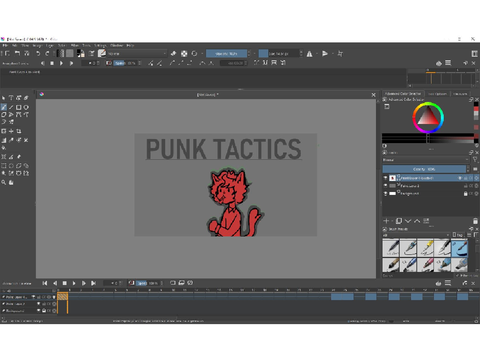480x360 pixels.
Task: Toggle the lock on Background layer
Action: 466,194
